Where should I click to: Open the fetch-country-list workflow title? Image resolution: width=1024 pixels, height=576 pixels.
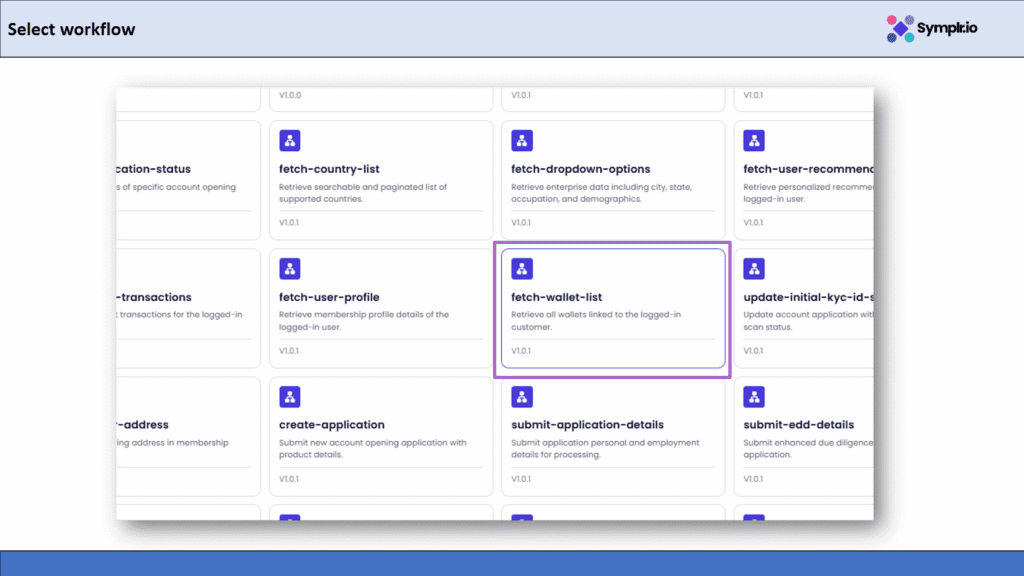pos(329,169)
